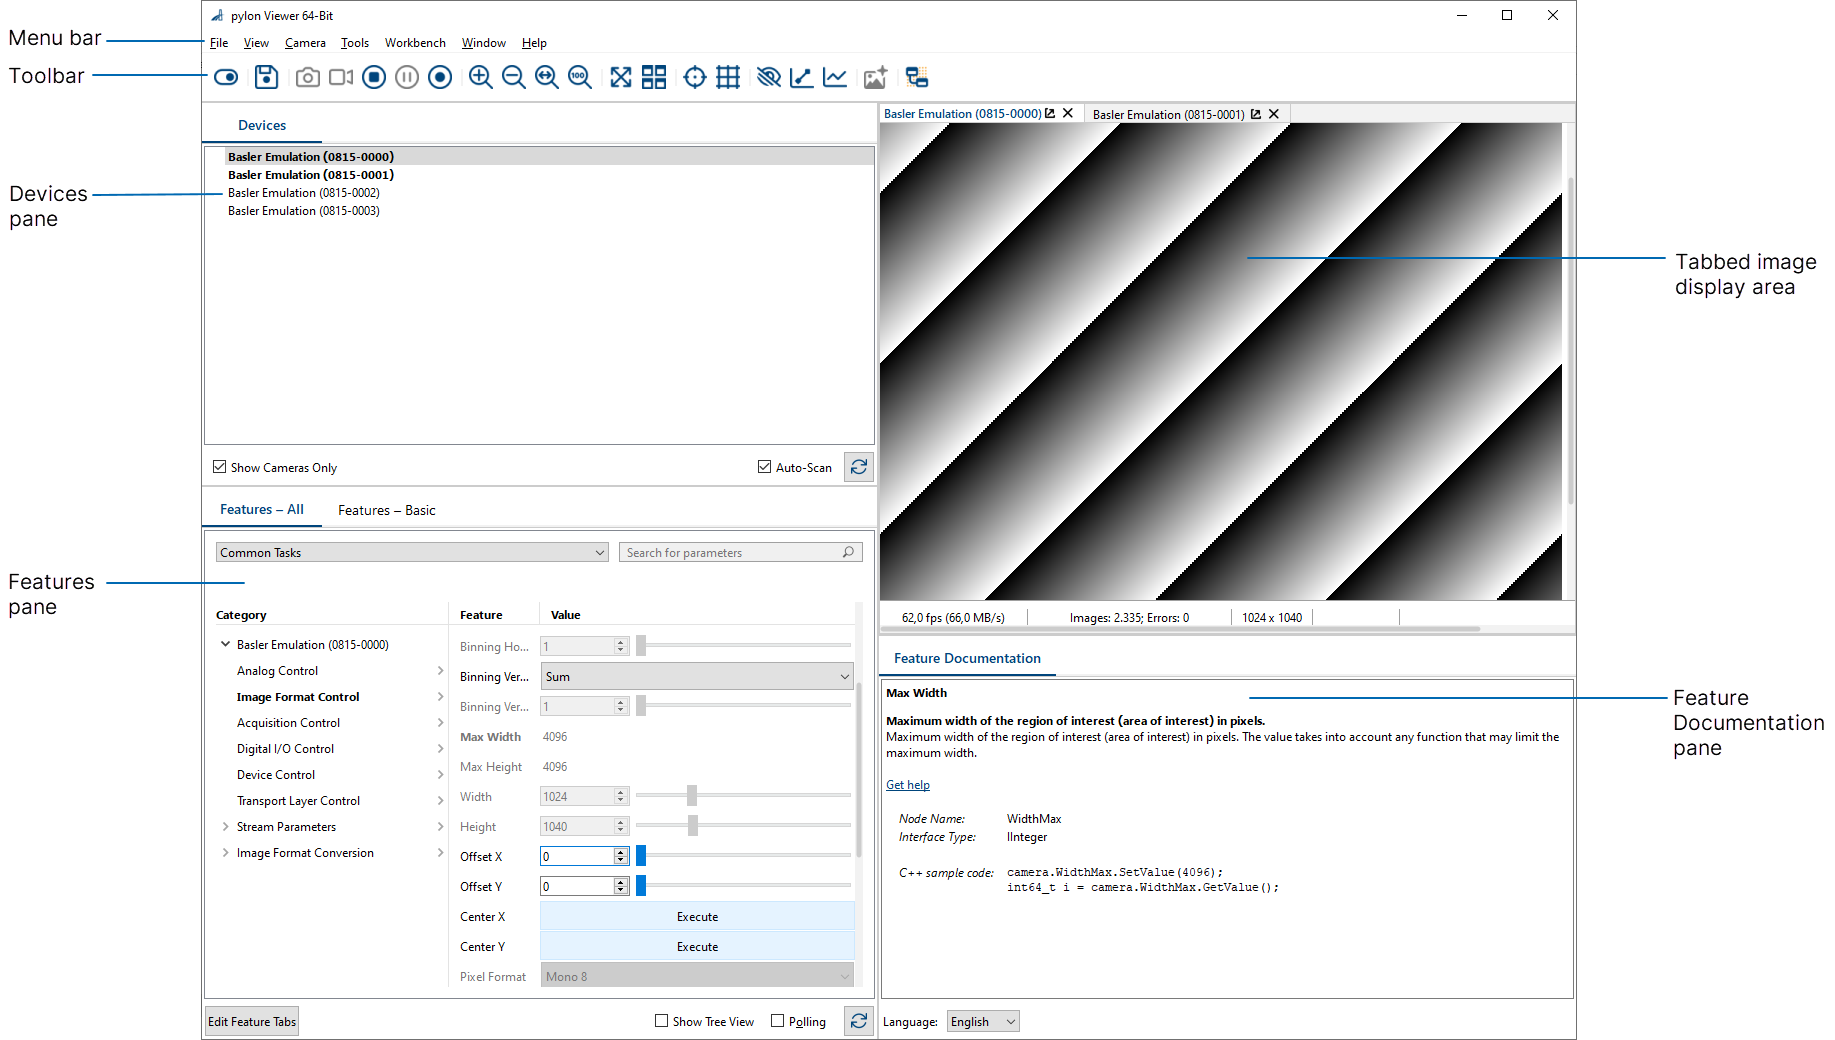Click the grid overlay icon
1835x1040 pixels.
coord(728,77)
